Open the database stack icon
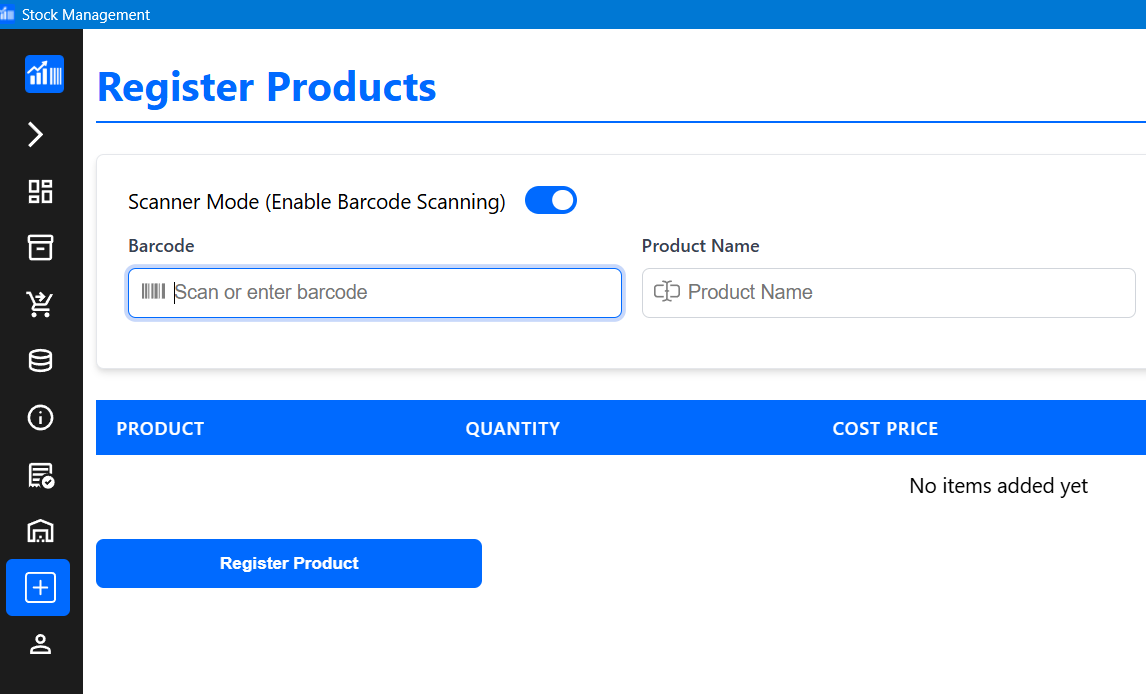 click(x=40, y=360)
